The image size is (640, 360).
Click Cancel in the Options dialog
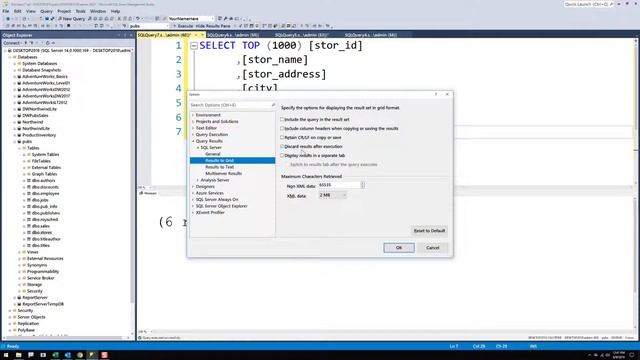click(x=432, y=248)
